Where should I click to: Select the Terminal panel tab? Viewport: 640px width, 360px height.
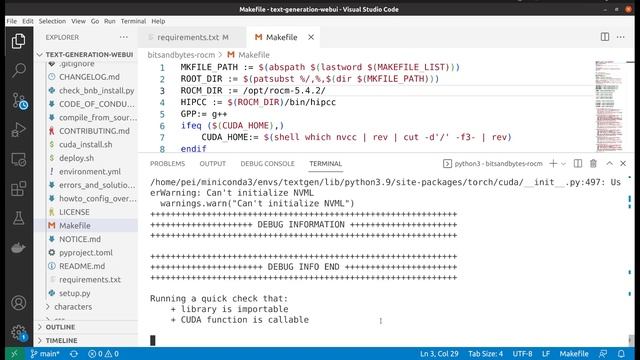(325, 164)
